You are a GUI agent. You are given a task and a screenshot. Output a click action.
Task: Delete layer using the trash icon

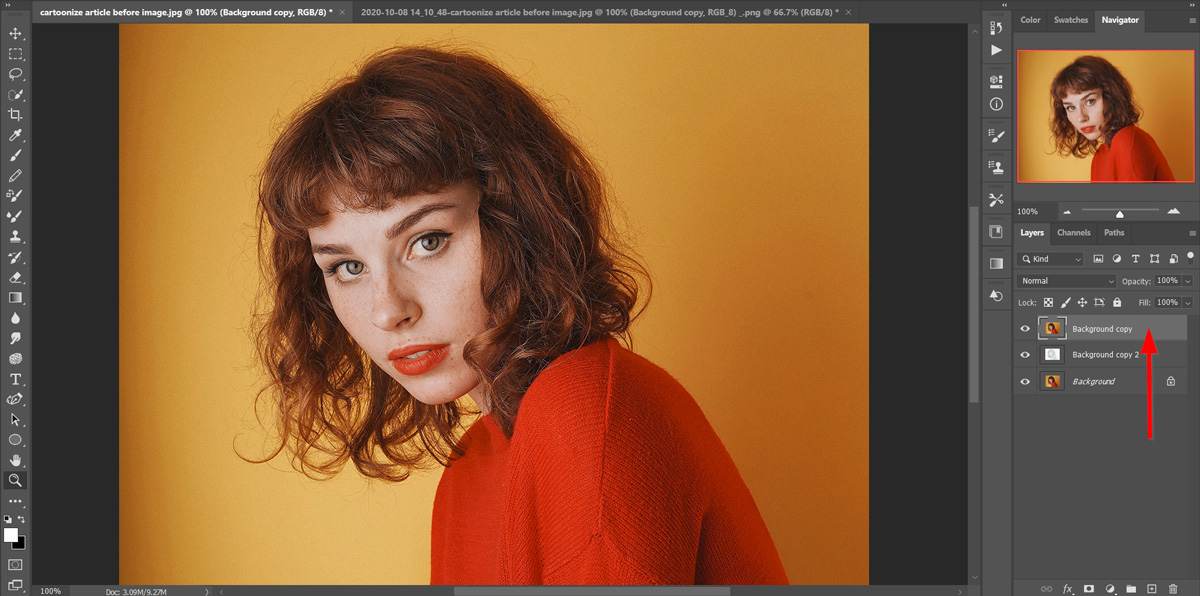coord(1173,589)
